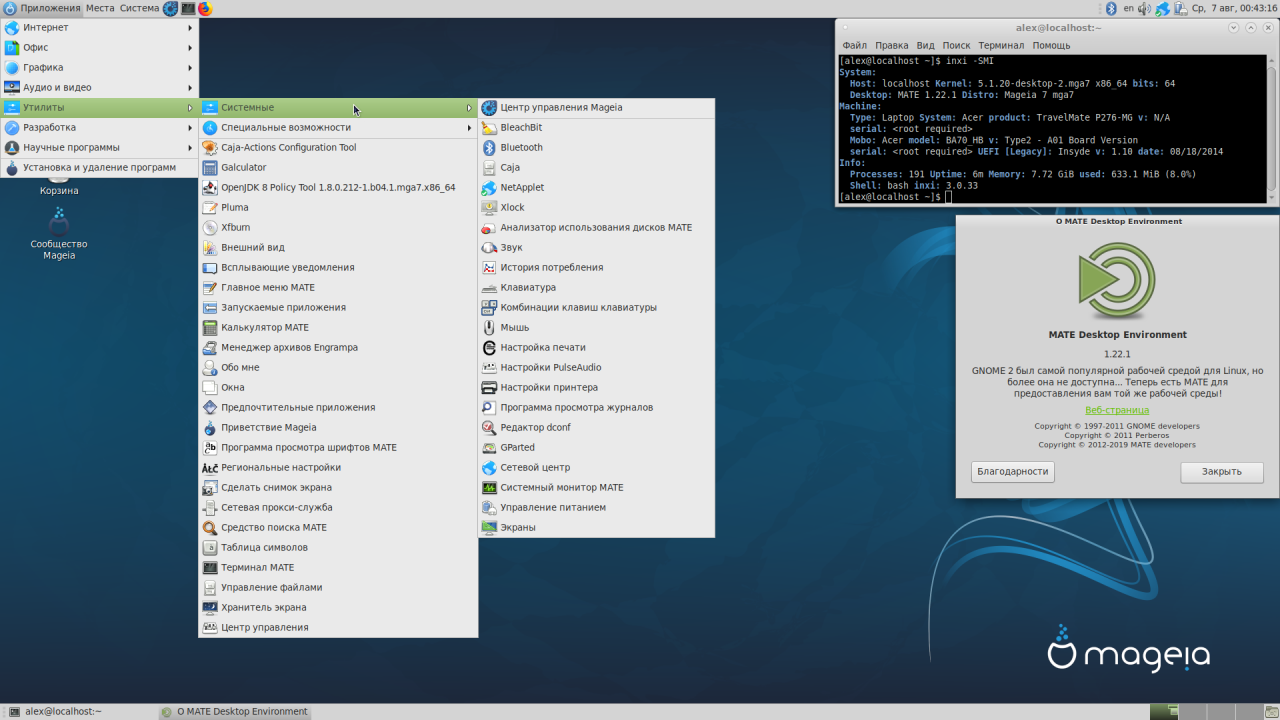The width and height of the screenshot is (1280, 720).
Task: Click the Закрыть button in About dialog
Action: [x=1222, y=472]
